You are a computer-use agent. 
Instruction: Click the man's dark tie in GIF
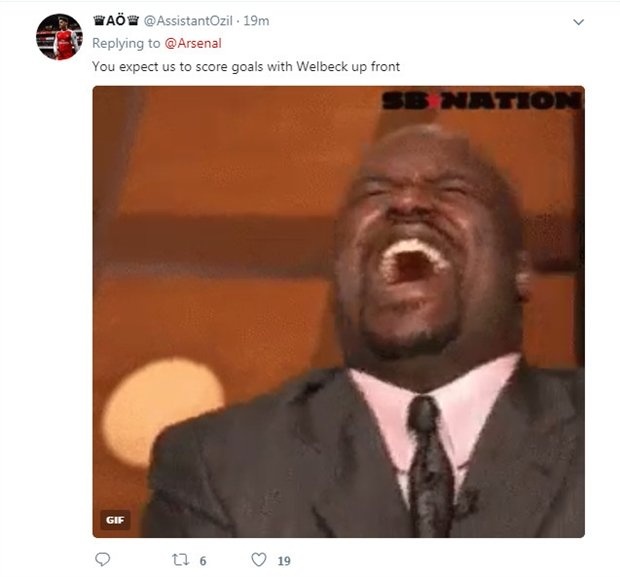click(431, 467)
